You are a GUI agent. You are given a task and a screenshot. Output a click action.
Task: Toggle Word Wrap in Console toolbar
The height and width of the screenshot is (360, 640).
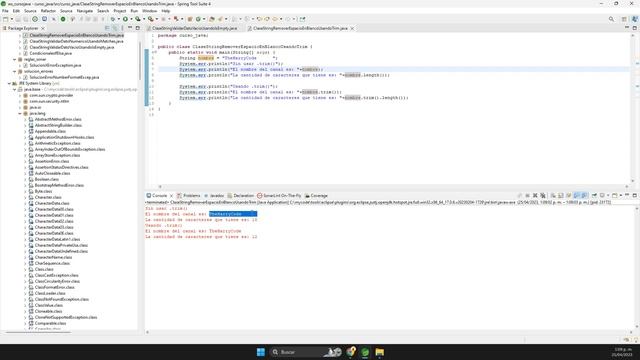(569, 196)
